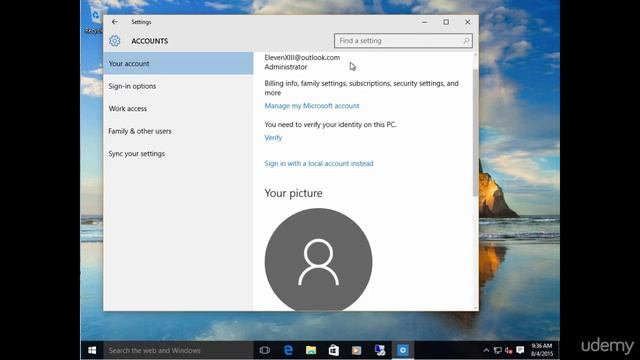Click the Accounts gear icon

[x=115, y=41]
